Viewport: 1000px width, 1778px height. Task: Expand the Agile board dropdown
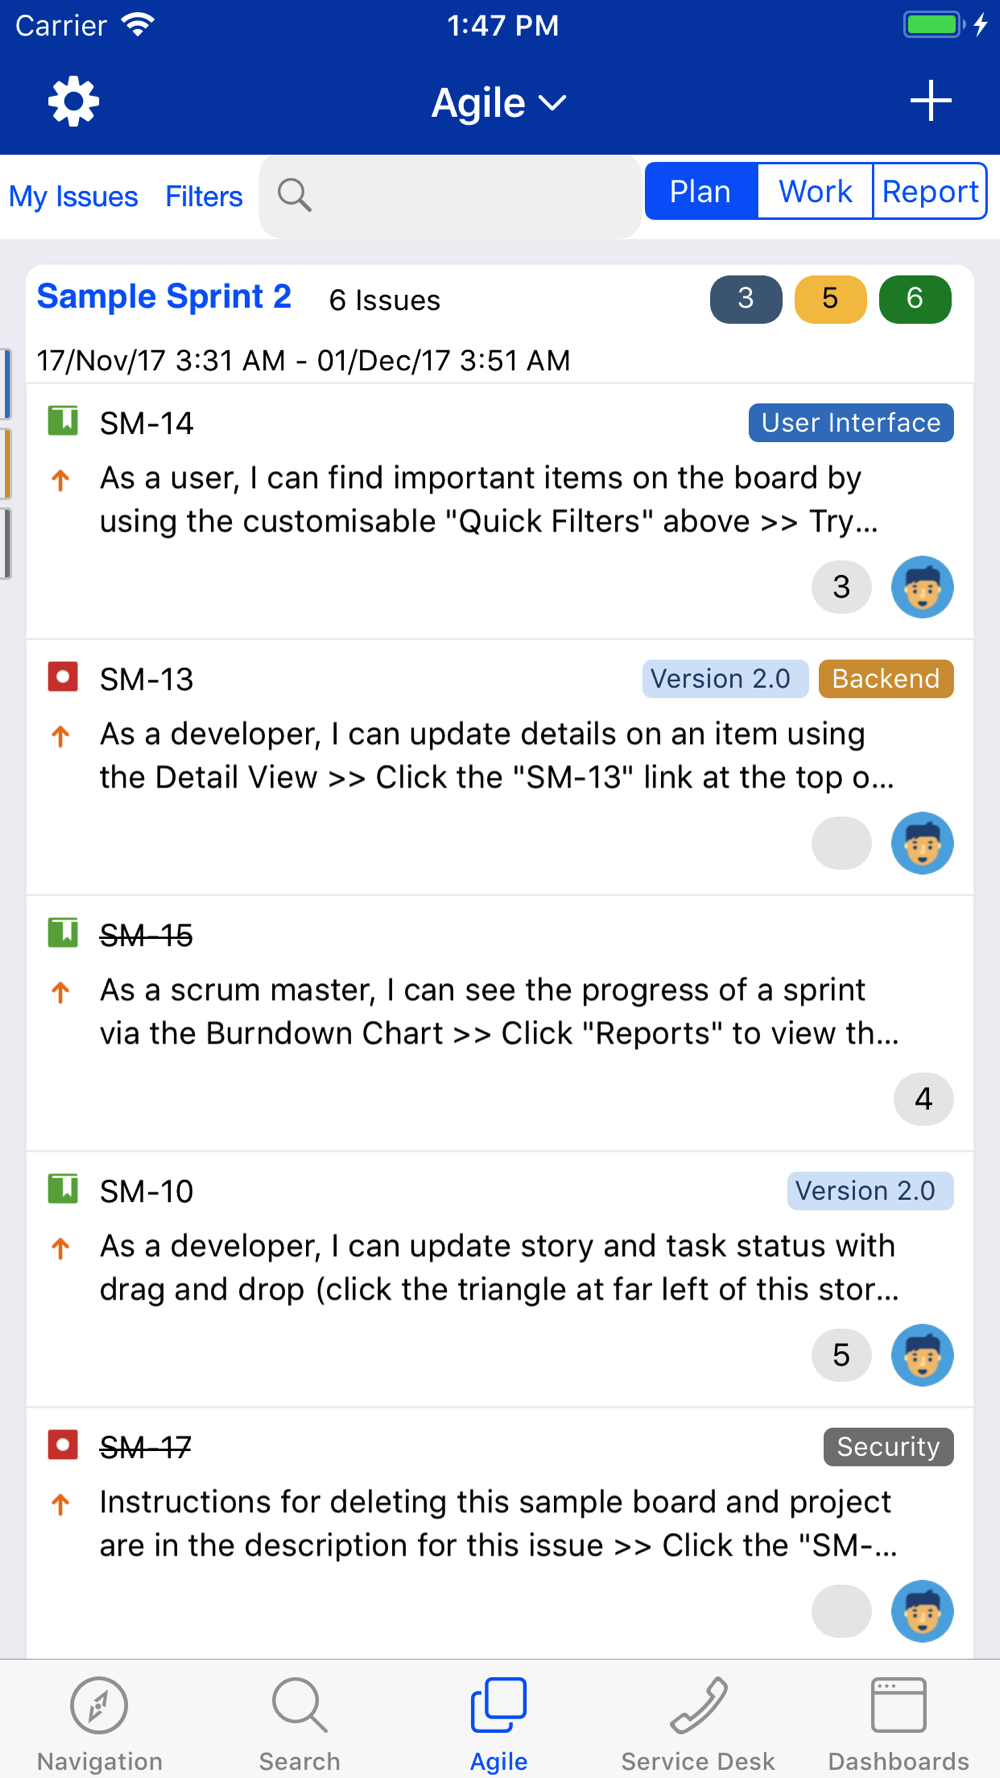point(499,102)
